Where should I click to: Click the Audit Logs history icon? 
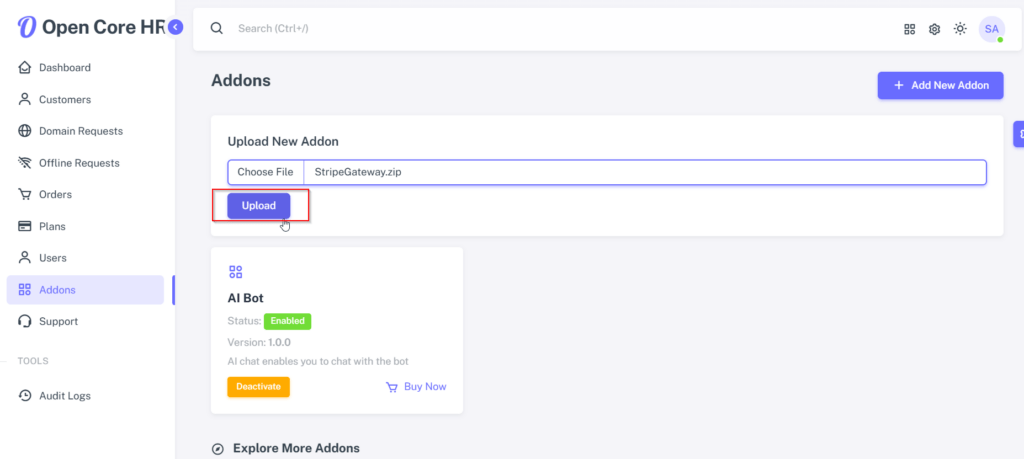tap(25, 396)
